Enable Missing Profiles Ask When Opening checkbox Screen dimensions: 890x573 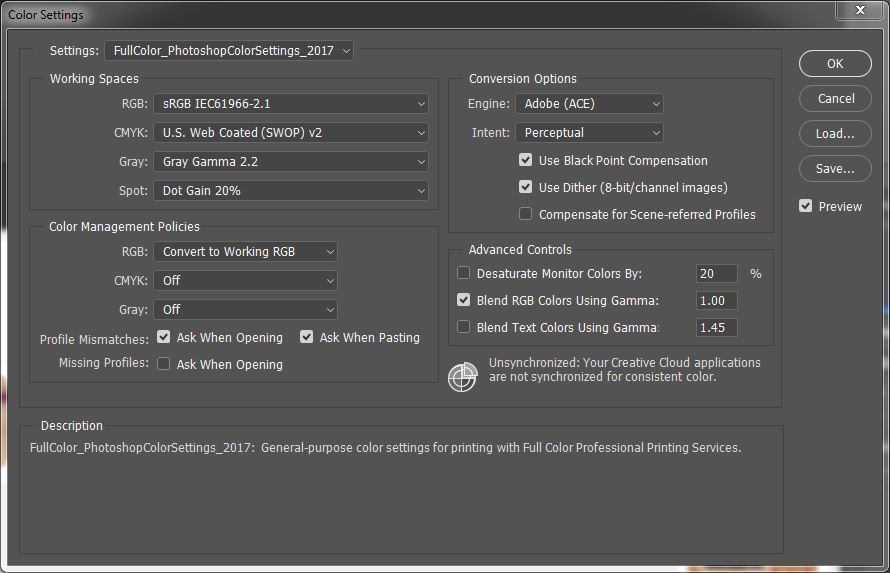(163, 364)
